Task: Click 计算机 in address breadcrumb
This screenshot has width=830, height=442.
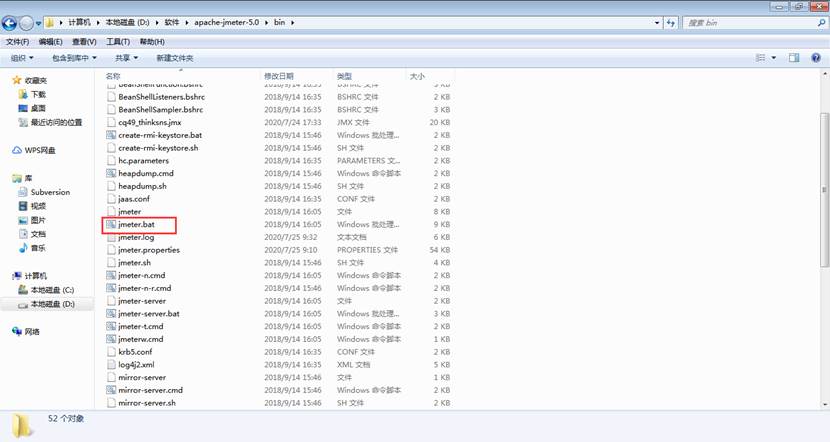Action: [79, 22]
